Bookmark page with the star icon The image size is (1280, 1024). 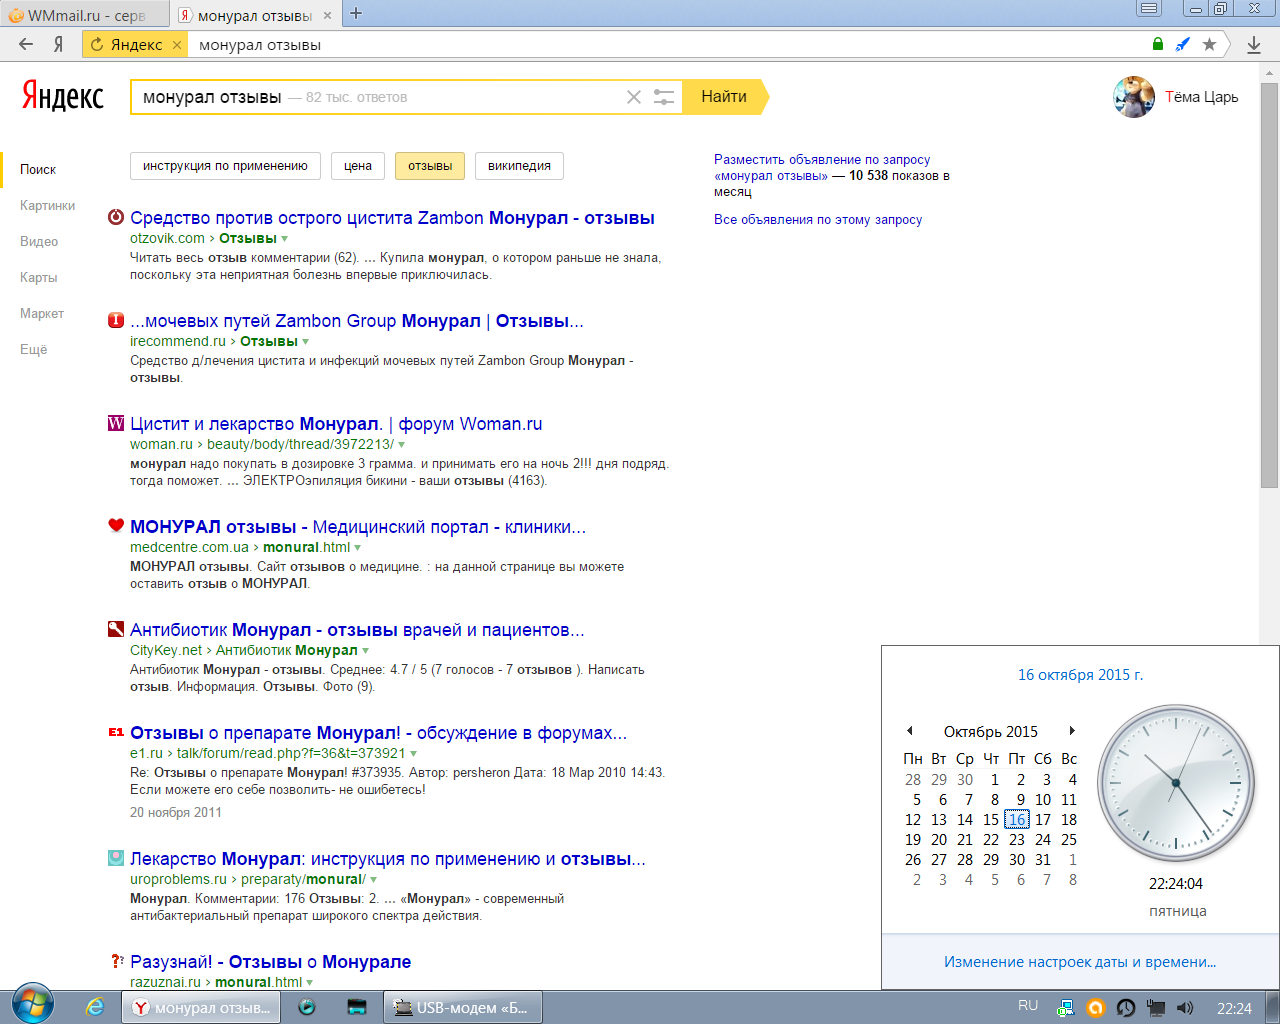pos(1209,44)
